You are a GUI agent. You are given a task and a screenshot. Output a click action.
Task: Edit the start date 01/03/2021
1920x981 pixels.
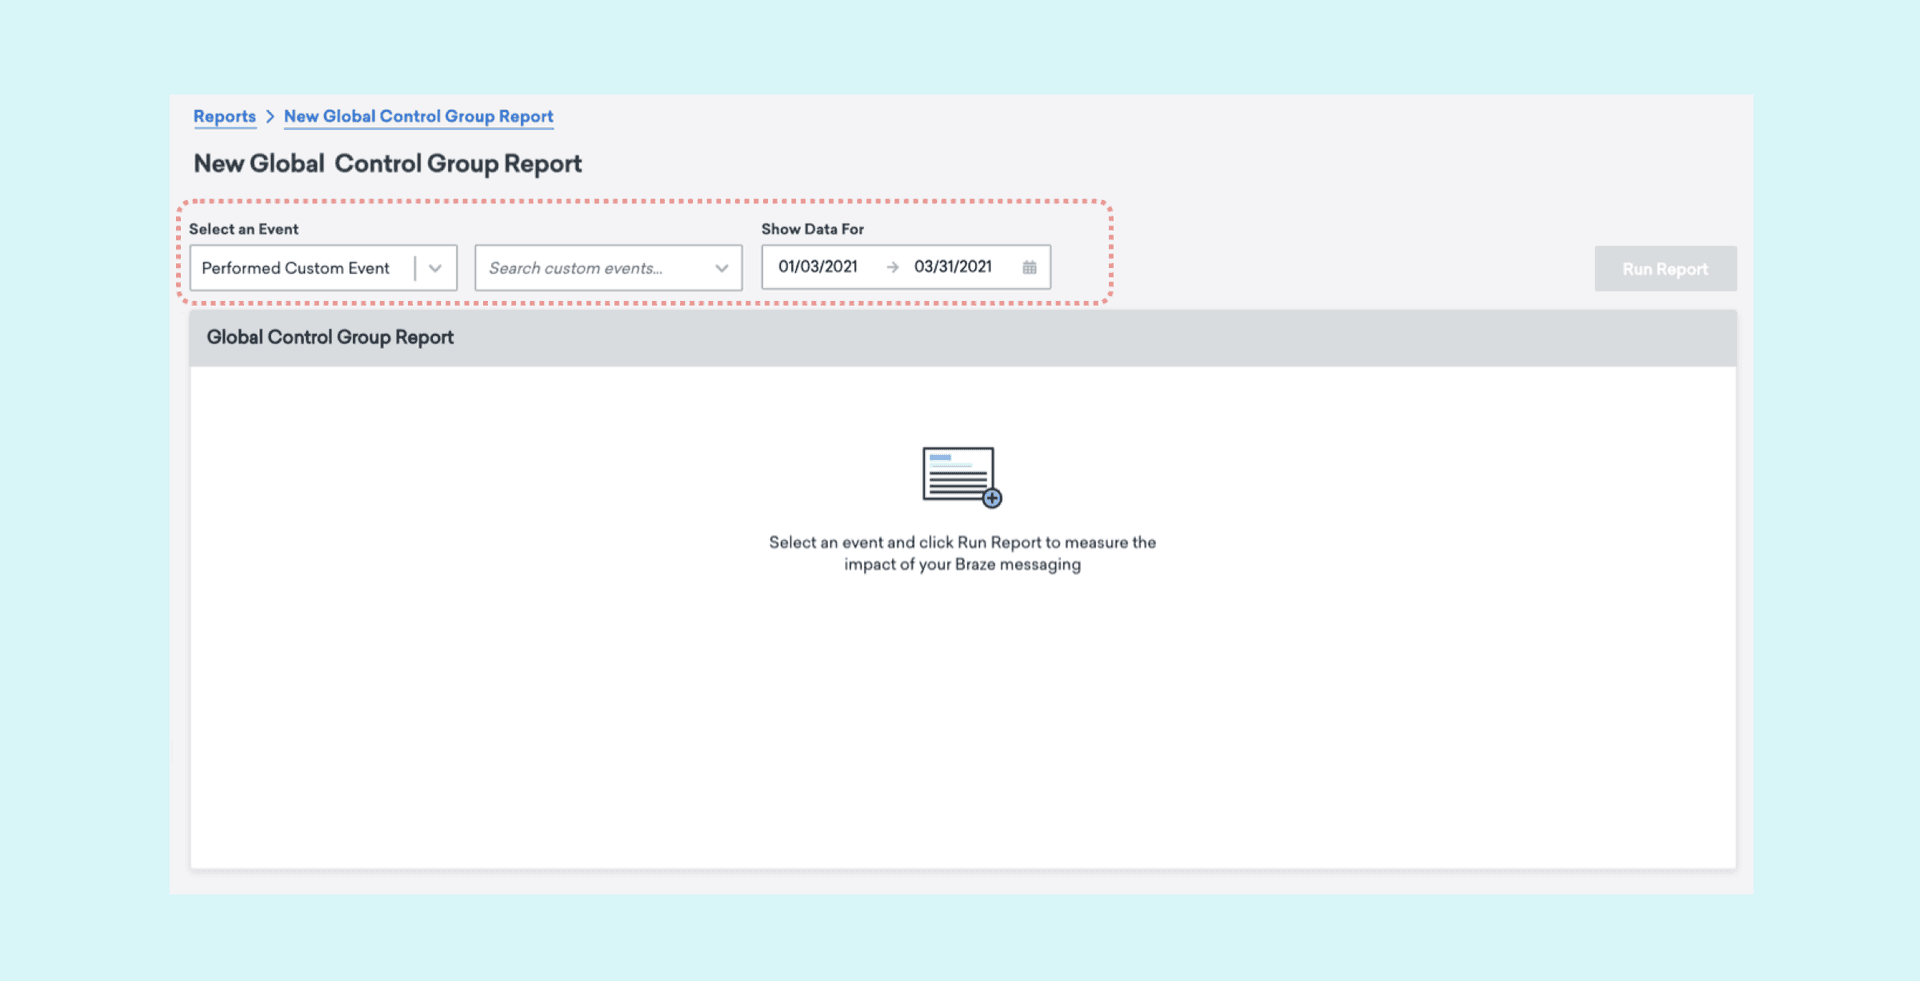818,267
